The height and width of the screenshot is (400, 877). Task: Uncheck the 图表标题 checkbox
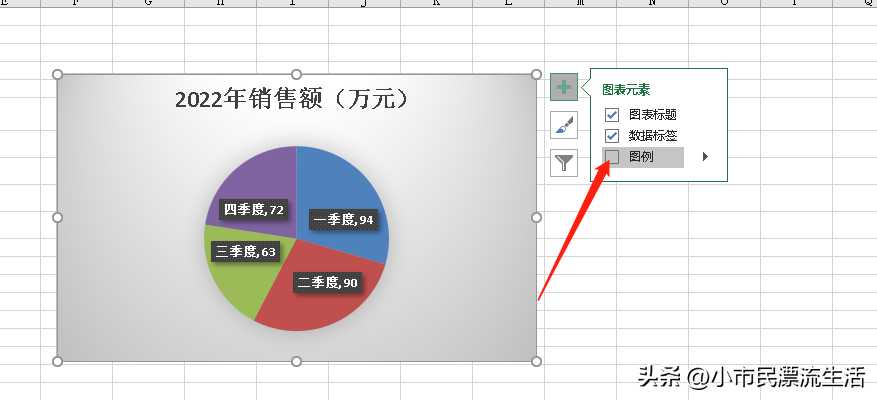pyautogui.click(x=612, y=115)
